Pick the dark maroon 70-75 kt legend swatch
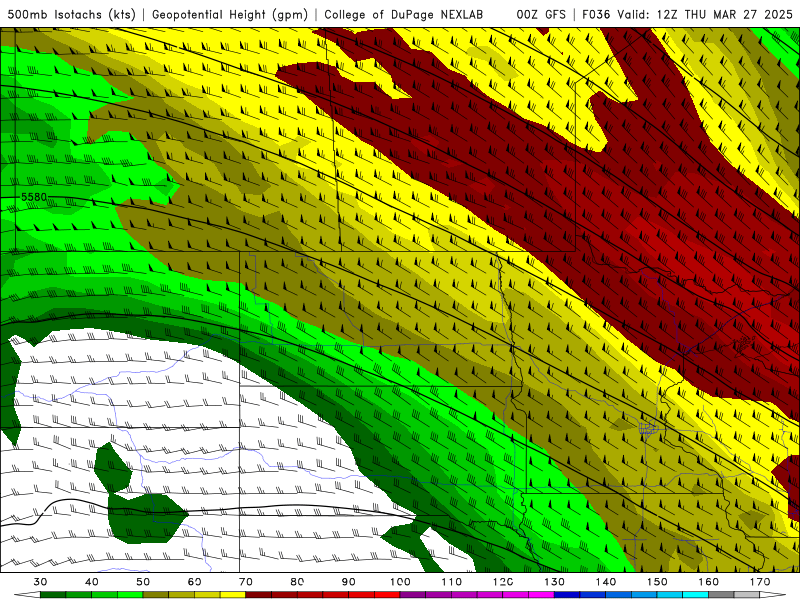The height and width of the screenshot is (600, 800). (x=259, y=595)
